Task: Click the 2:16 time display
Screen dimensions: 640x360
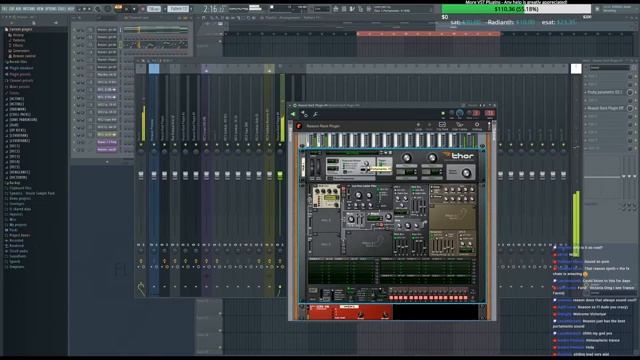Action: [213, 9]
